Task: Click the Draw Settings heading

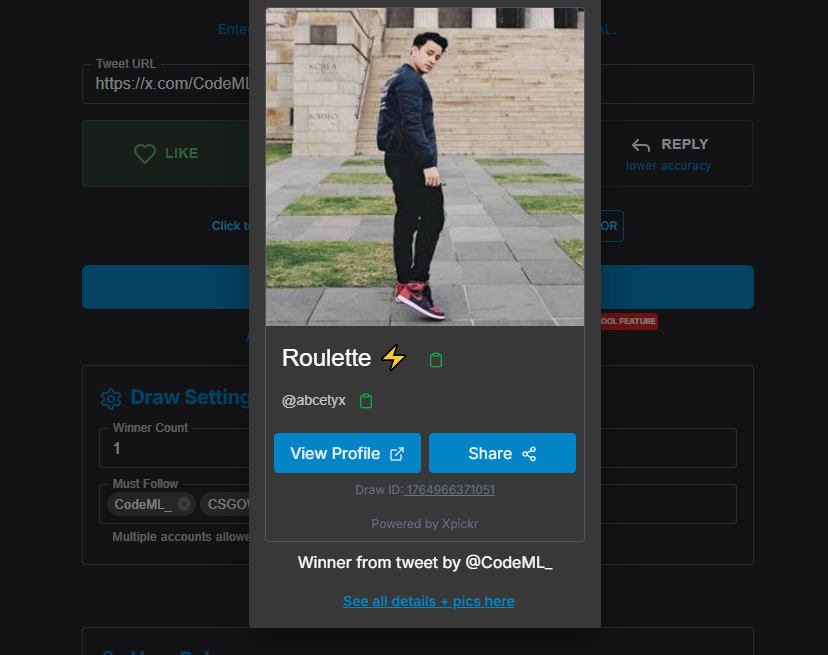Action: pos(191,397)
